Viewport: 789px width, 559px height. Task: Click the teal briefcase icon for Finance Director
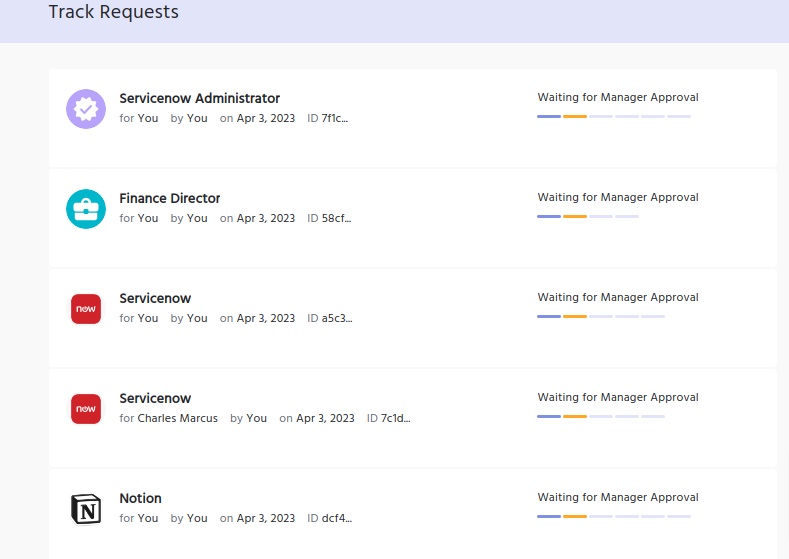click(86, 209)
